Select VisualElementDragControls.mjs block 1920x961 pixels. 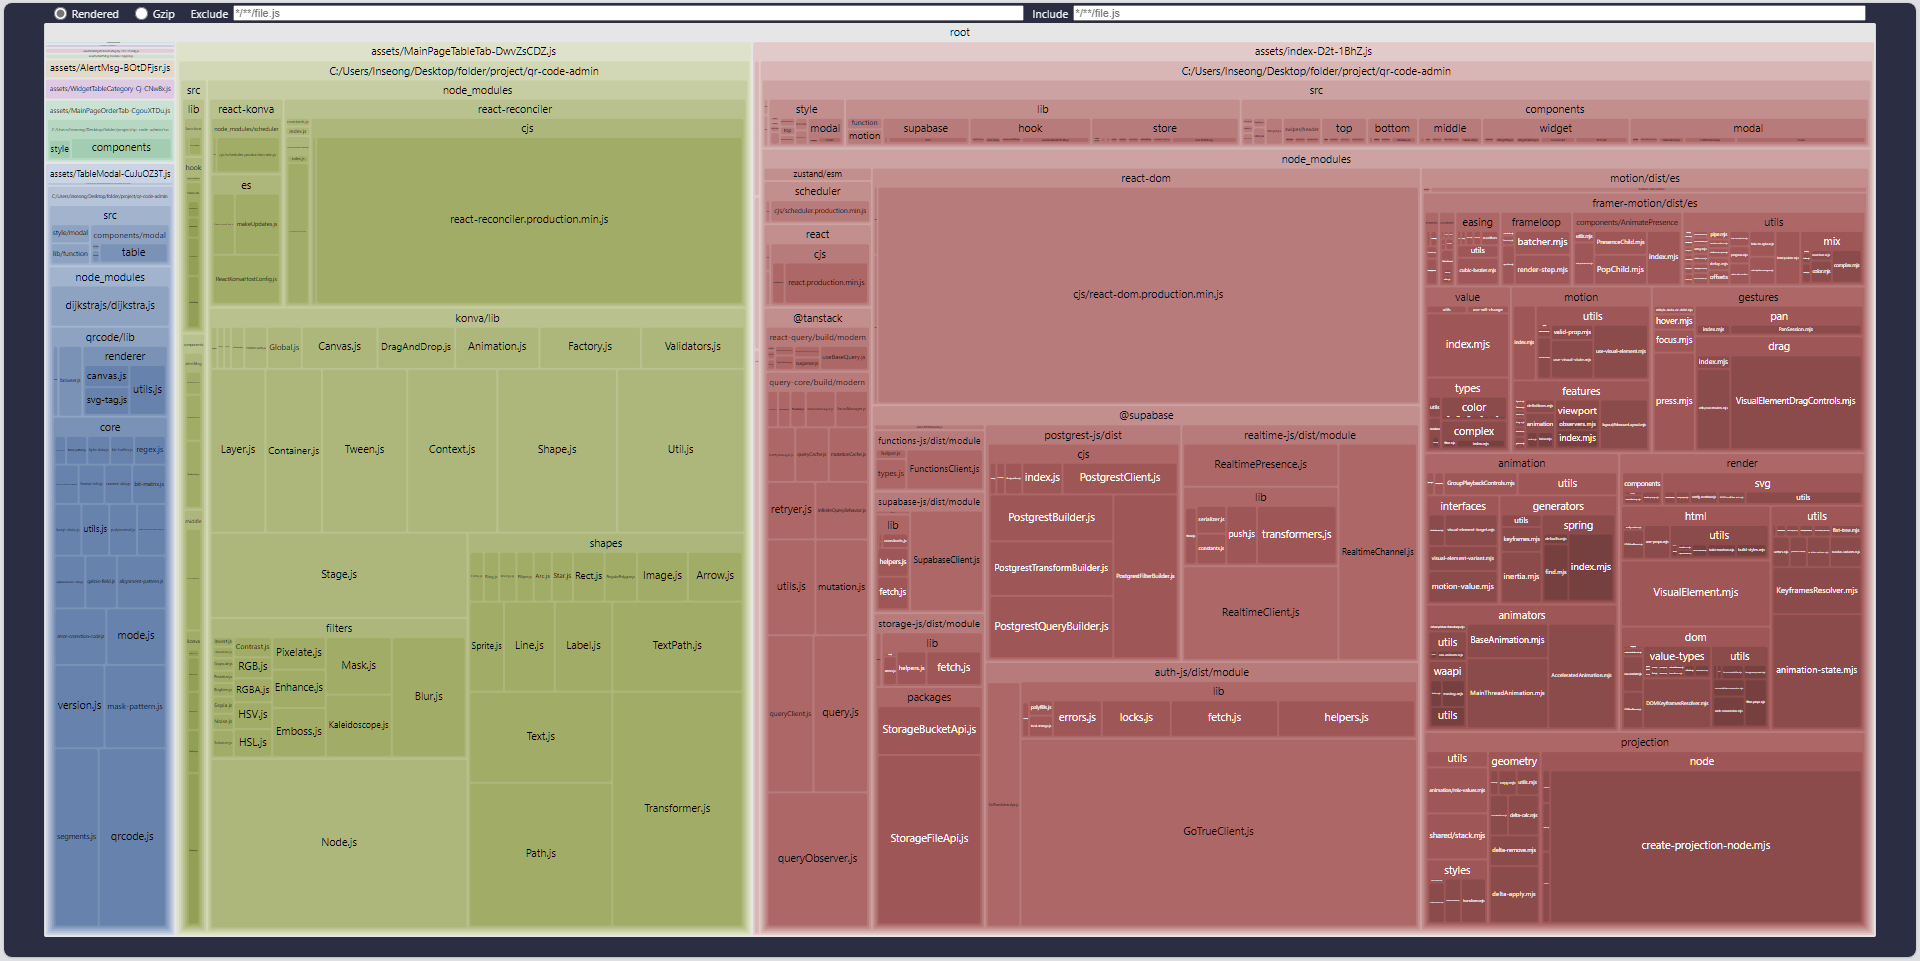tap(1795, 402)
